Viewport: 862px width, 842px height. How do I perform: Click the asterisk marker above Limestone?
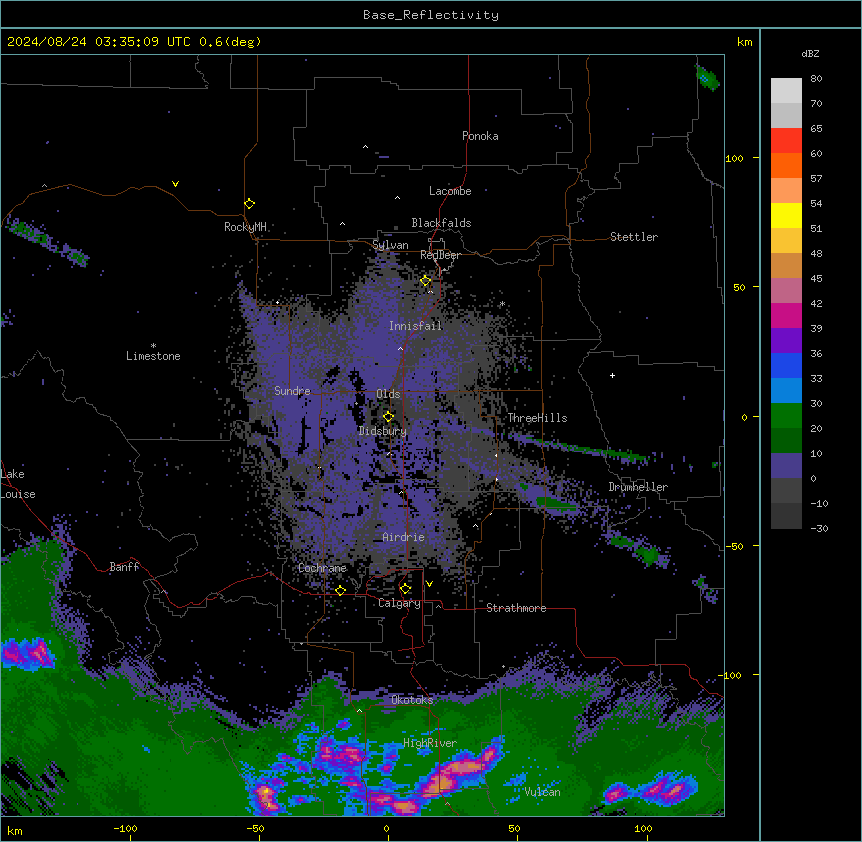click(153, 346)
